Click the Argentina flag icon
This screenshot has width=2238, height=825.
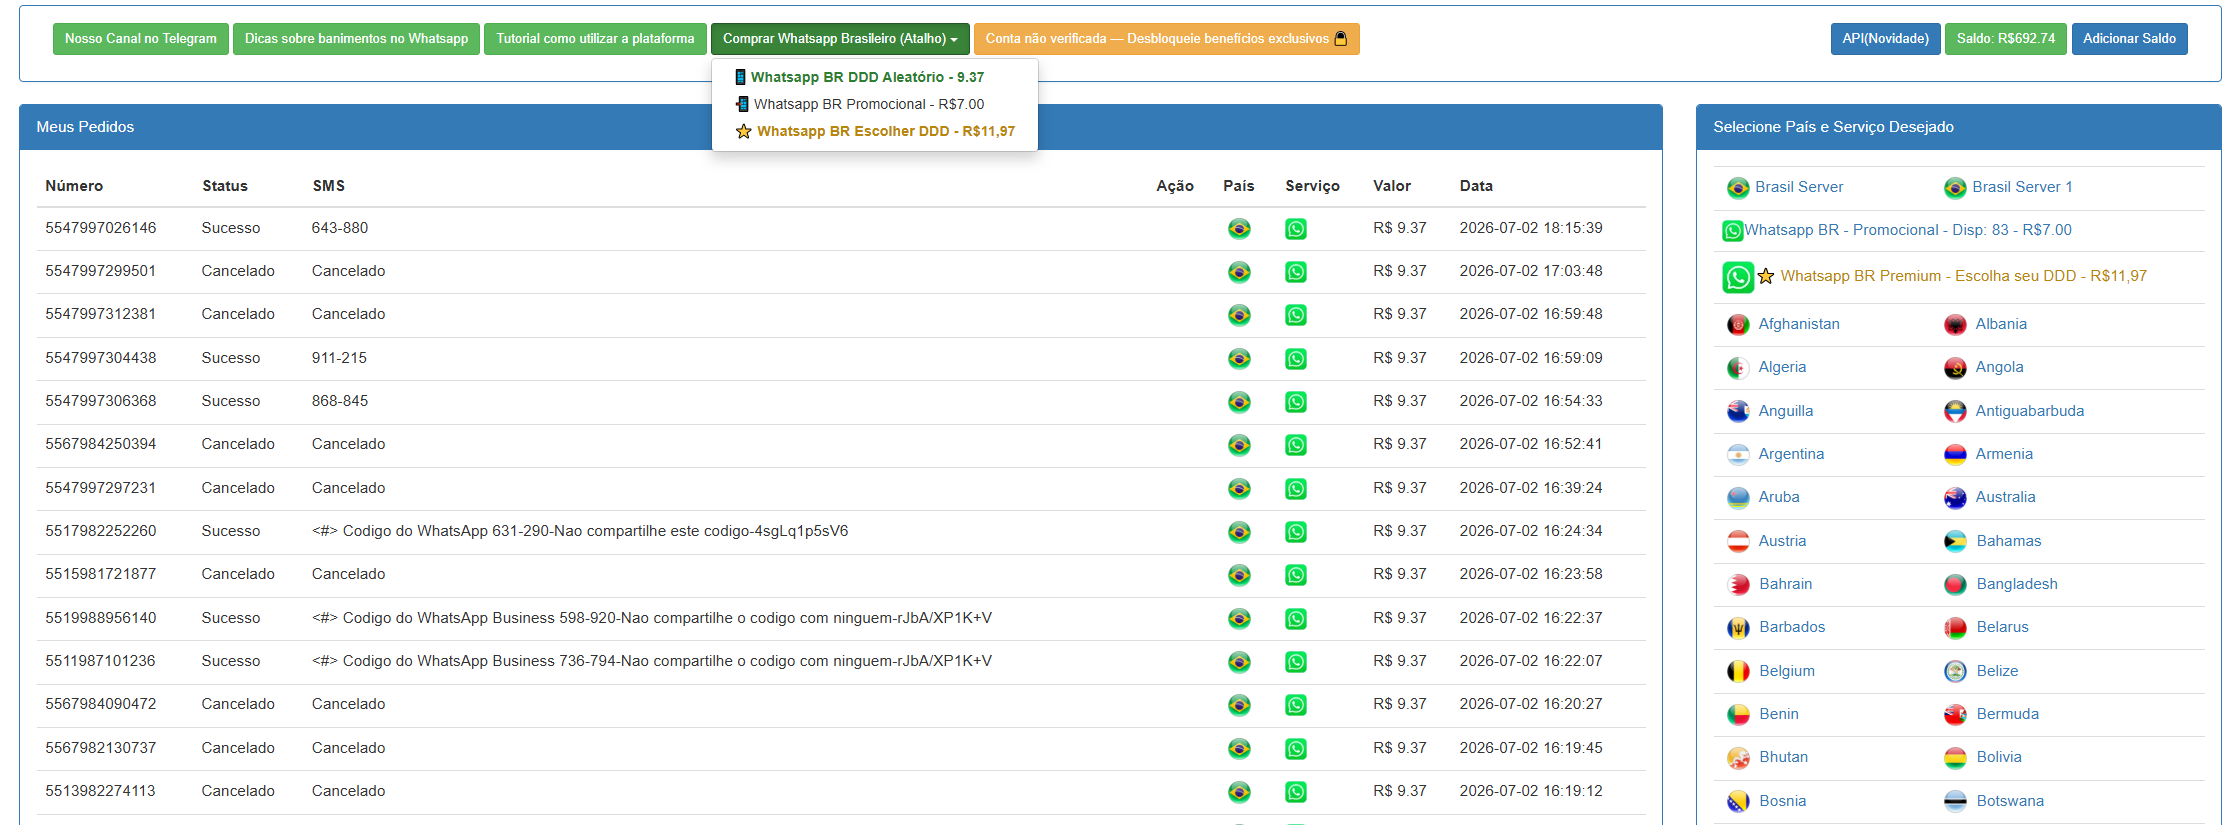pos(1738,455)
